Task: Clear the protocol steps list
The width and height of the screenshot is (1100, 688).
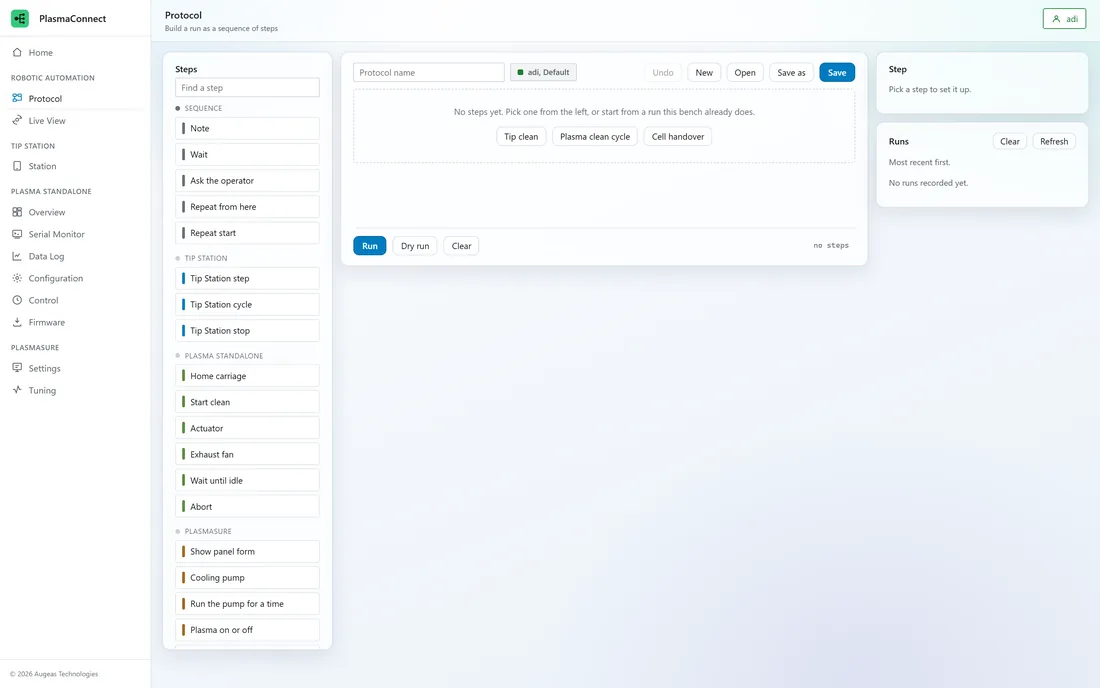Action: (x=462, y=245)
